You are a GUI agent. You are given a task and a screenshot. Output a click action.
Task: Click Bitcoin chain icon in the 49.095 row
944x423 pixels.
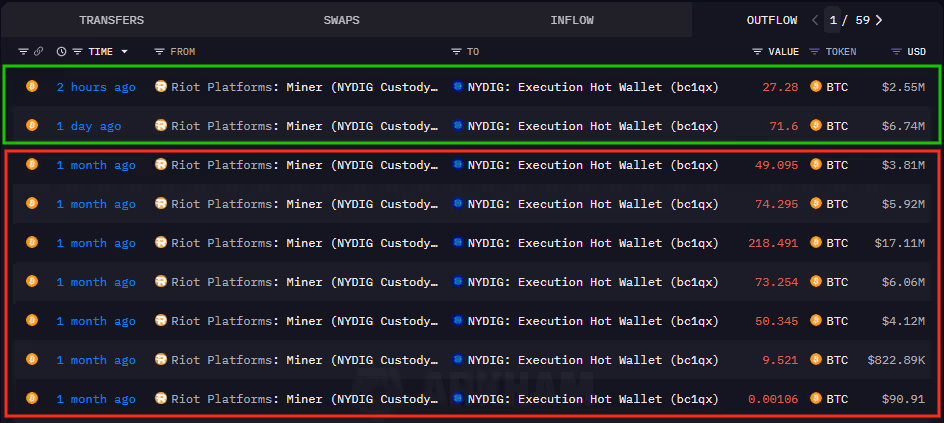pos(32,164)
